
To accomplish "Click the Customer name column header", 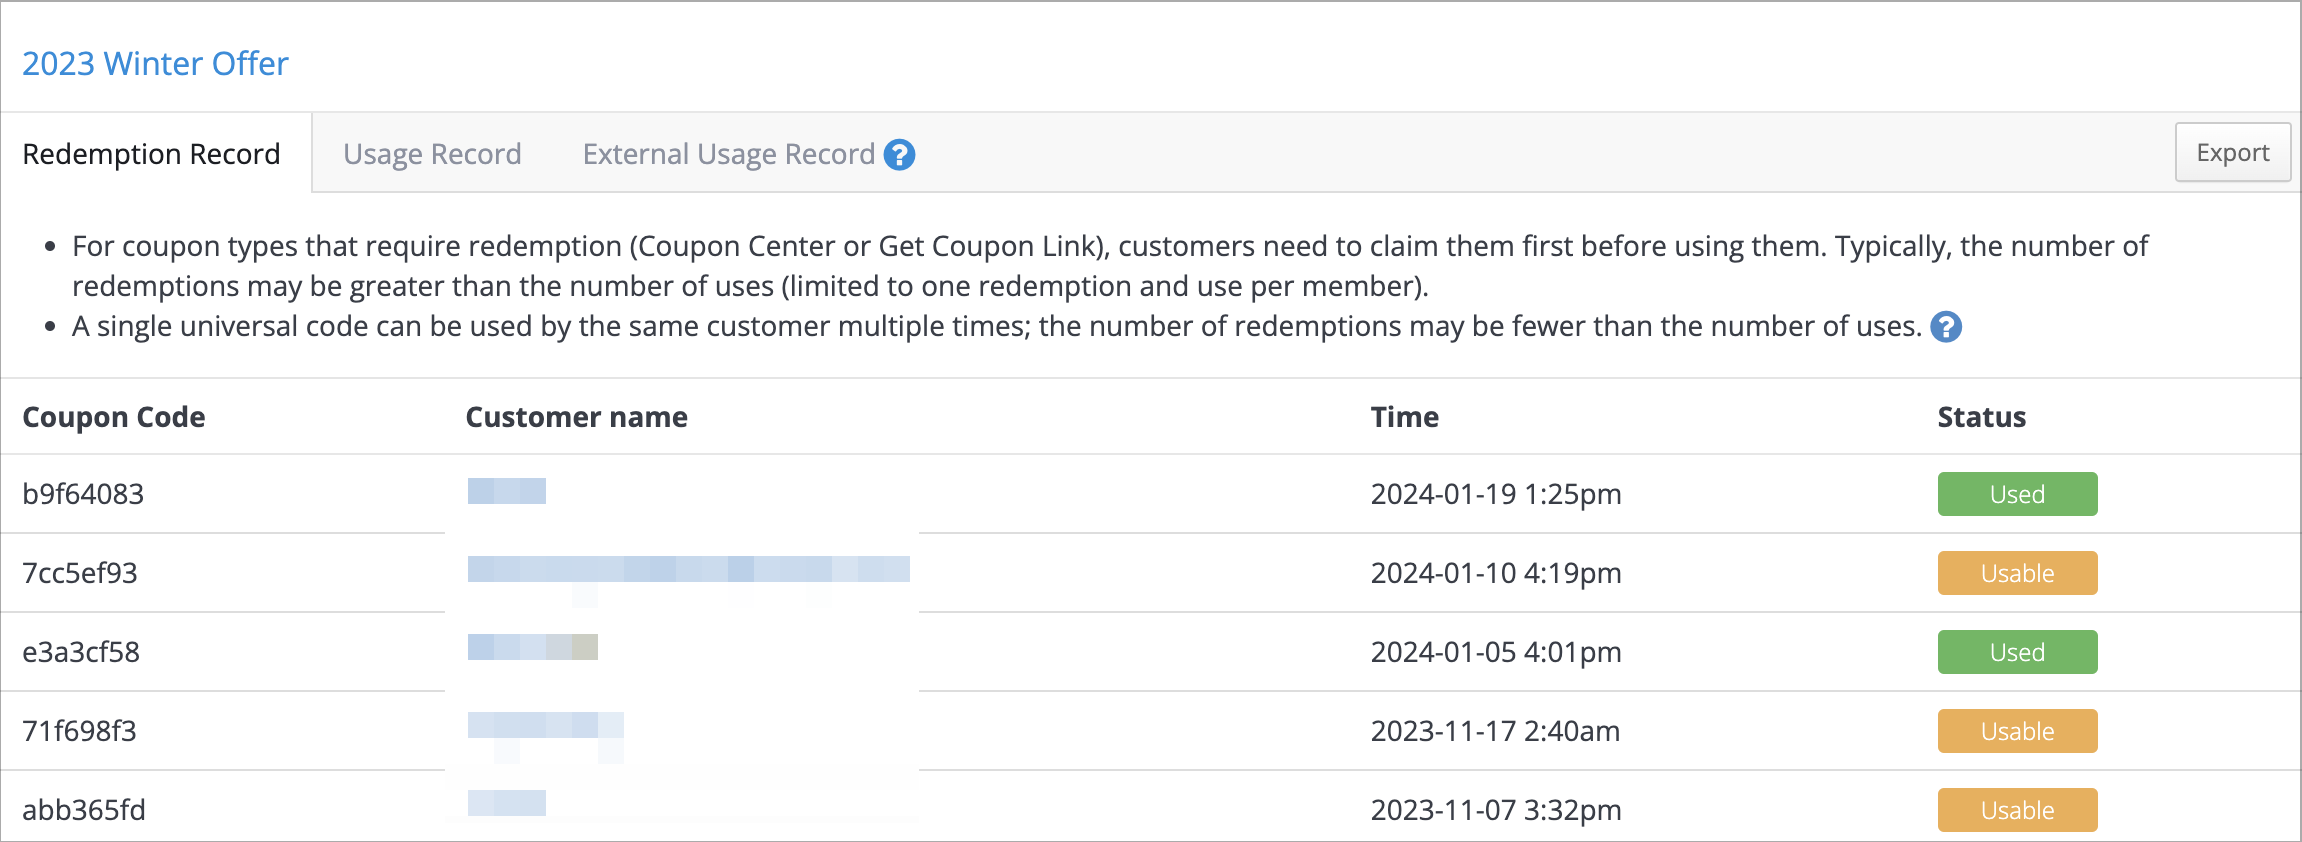I will [x=576, y=417].
